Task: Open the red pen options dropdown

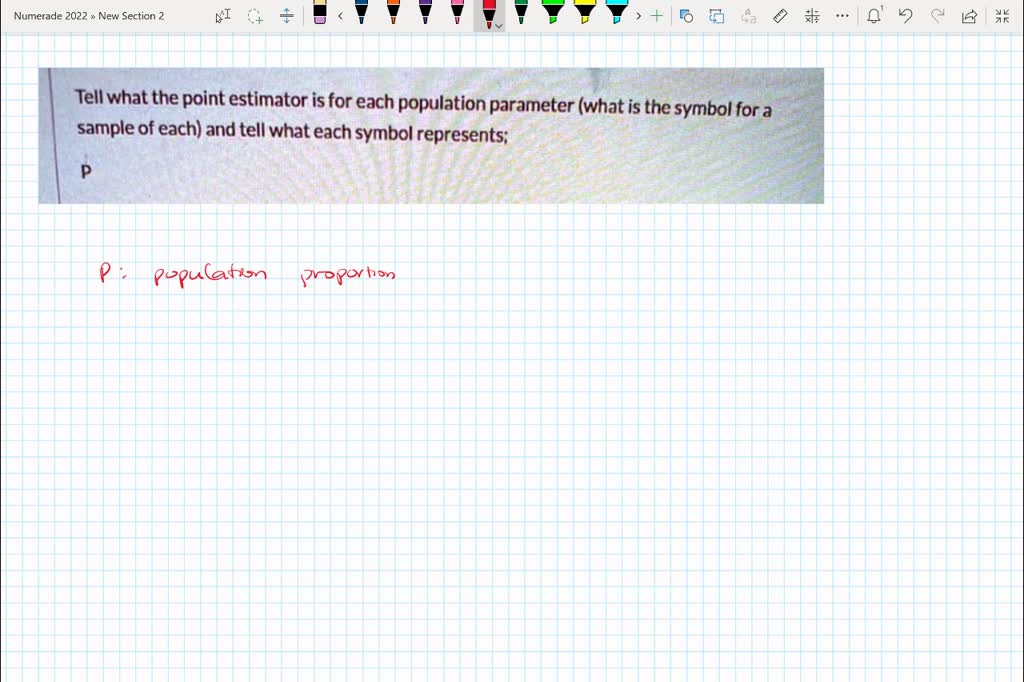Action: pos(497,27)
